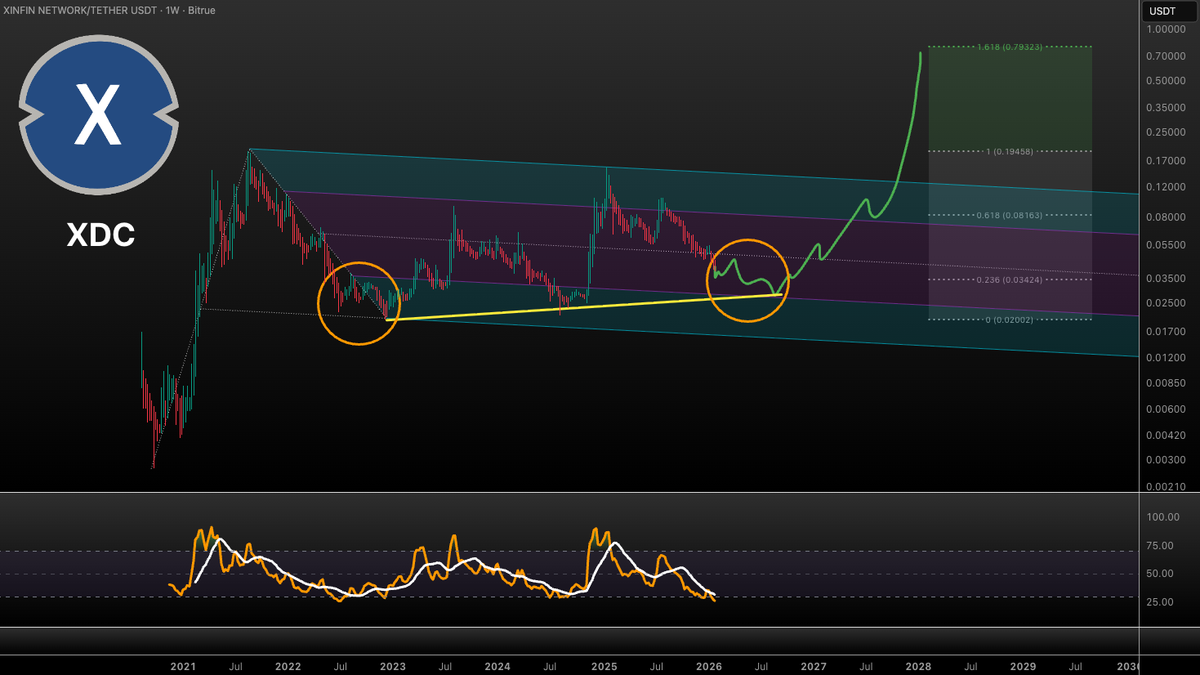Click the 'XDC' label under the logo

point(100,235)
